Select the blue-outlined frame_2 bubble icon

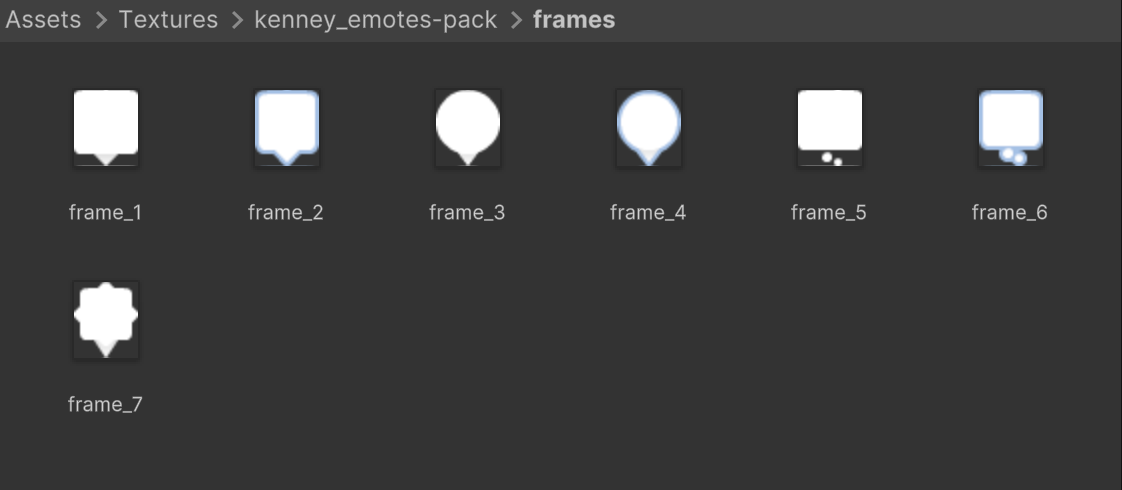(x=287, y=127)
